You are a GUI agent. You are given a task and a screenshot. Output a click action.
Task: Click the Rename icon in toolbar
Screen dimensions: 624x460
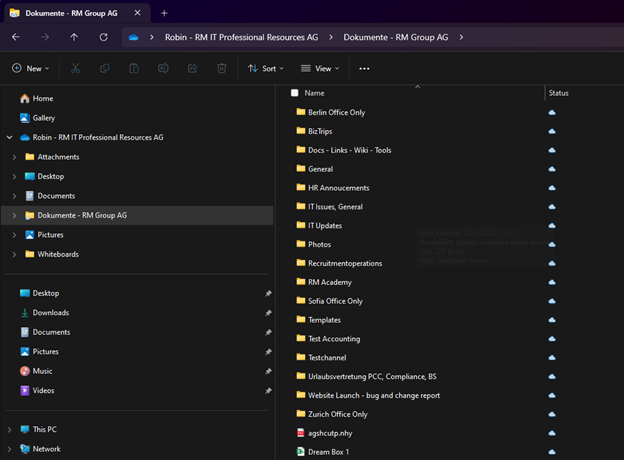pyautogui.click(x=163, y=69)
